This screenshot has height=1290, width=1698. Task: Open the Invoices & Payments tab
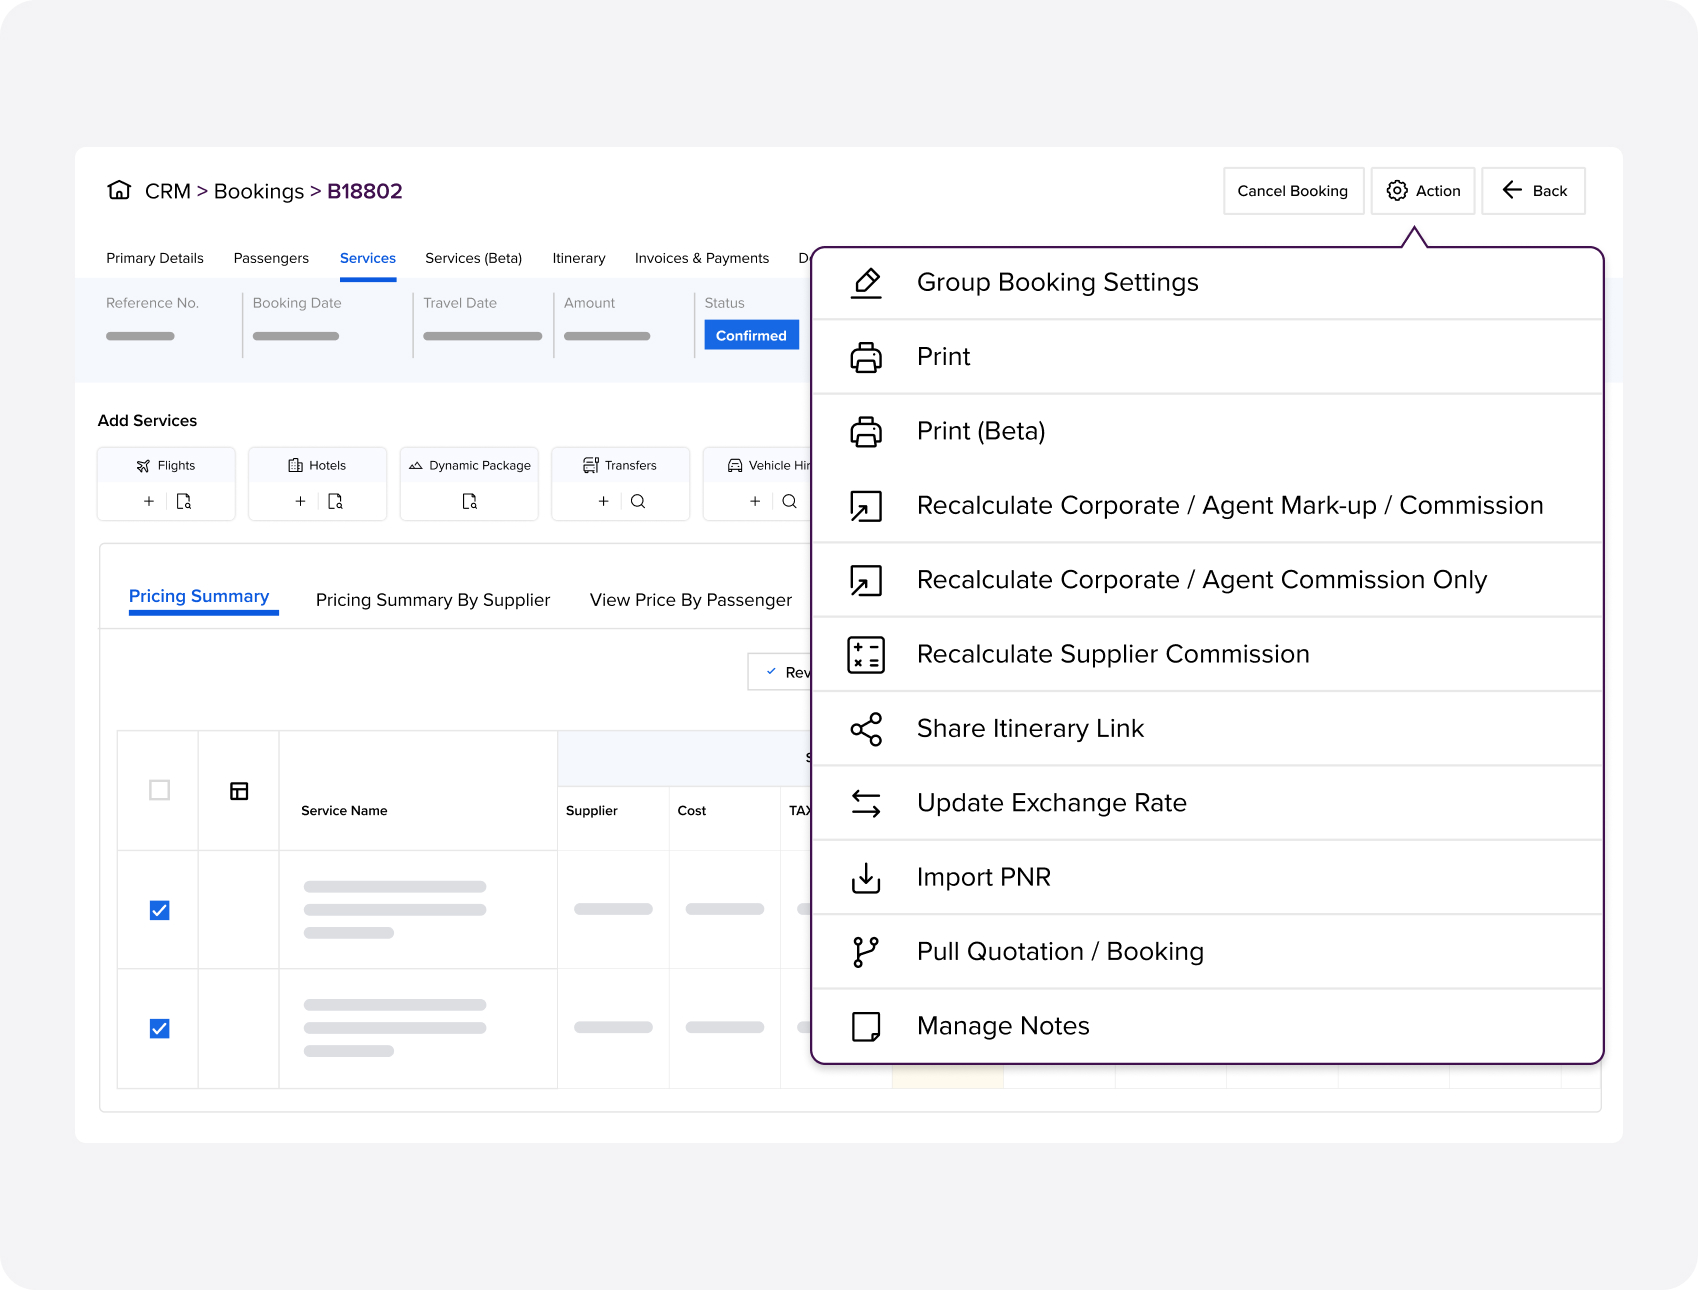702,258
